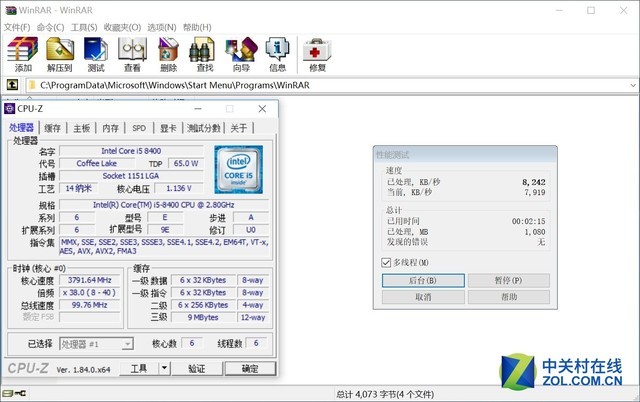Click the 1.136 V core voltage value
640x402 pixels.
tap(178, 188)
